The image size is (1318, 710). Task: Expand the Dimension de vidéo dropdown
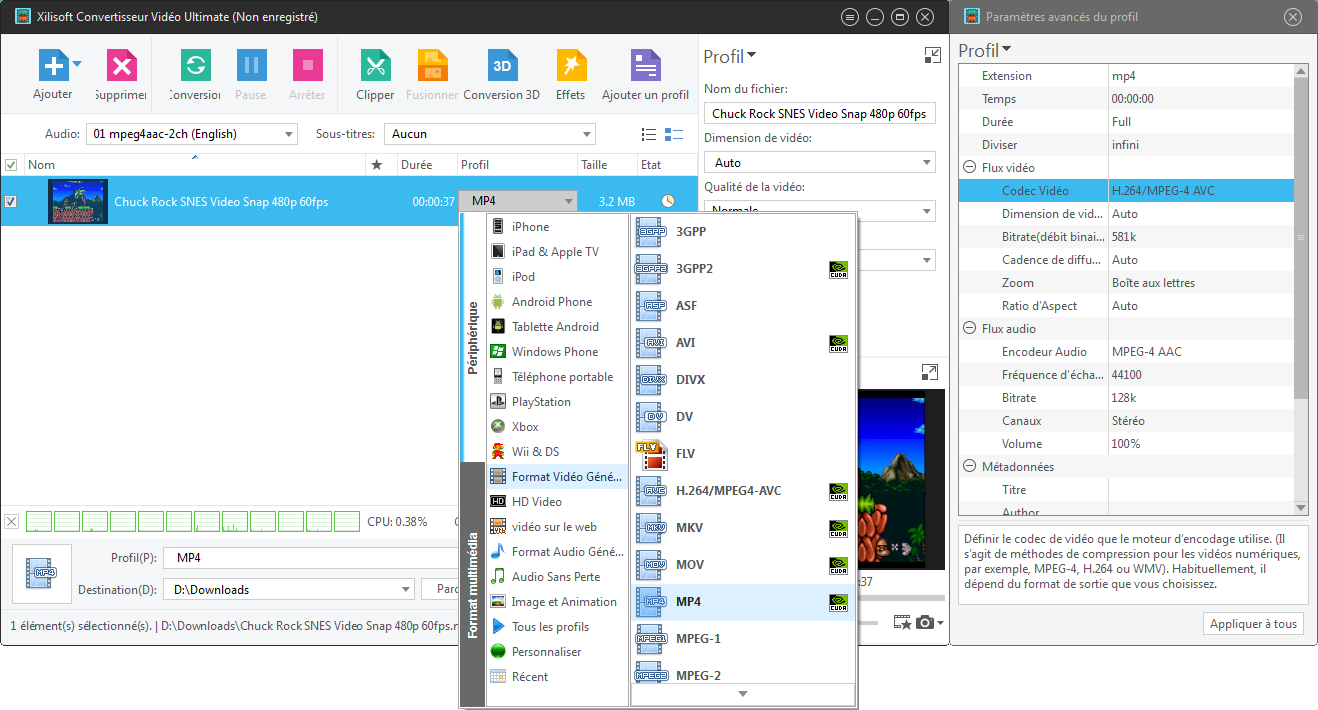tap(819, 162)
